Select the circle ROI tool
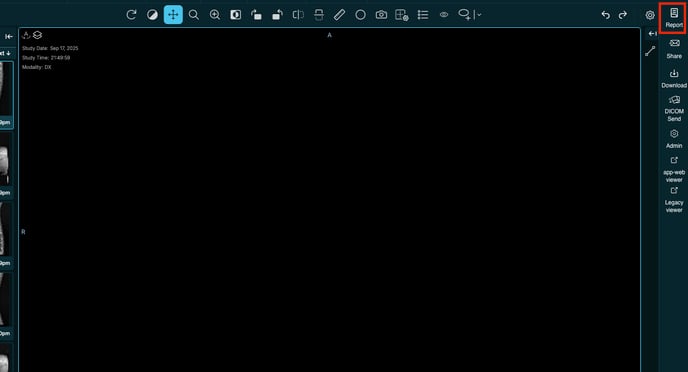The height and width of the screenshot is (372, 688). click(360, 15)
